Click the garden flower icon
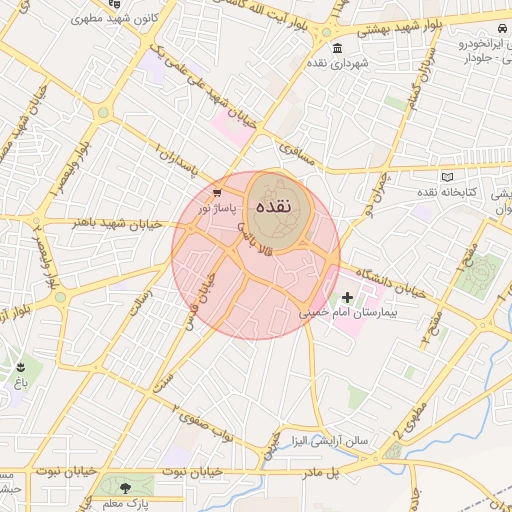 point(21,368)
